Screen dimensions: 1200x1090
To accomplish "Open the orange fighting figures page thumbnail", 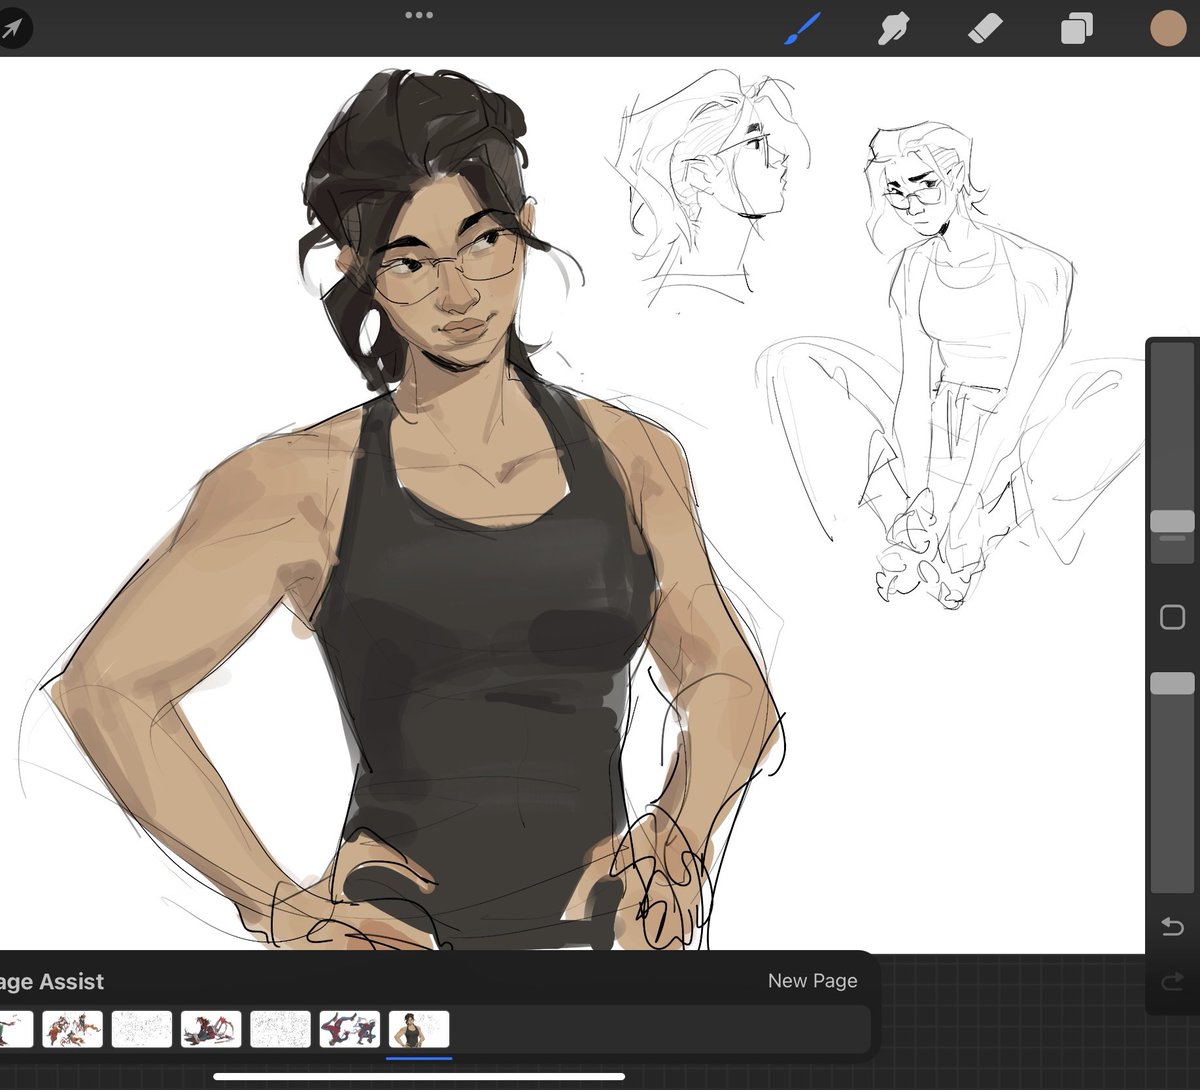I will (73, 1029).
